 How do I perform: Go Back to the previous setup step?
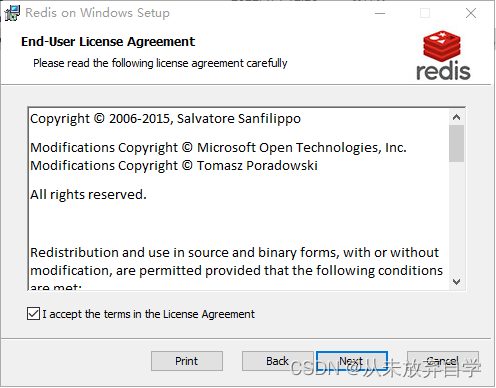(x=277, y=361)
